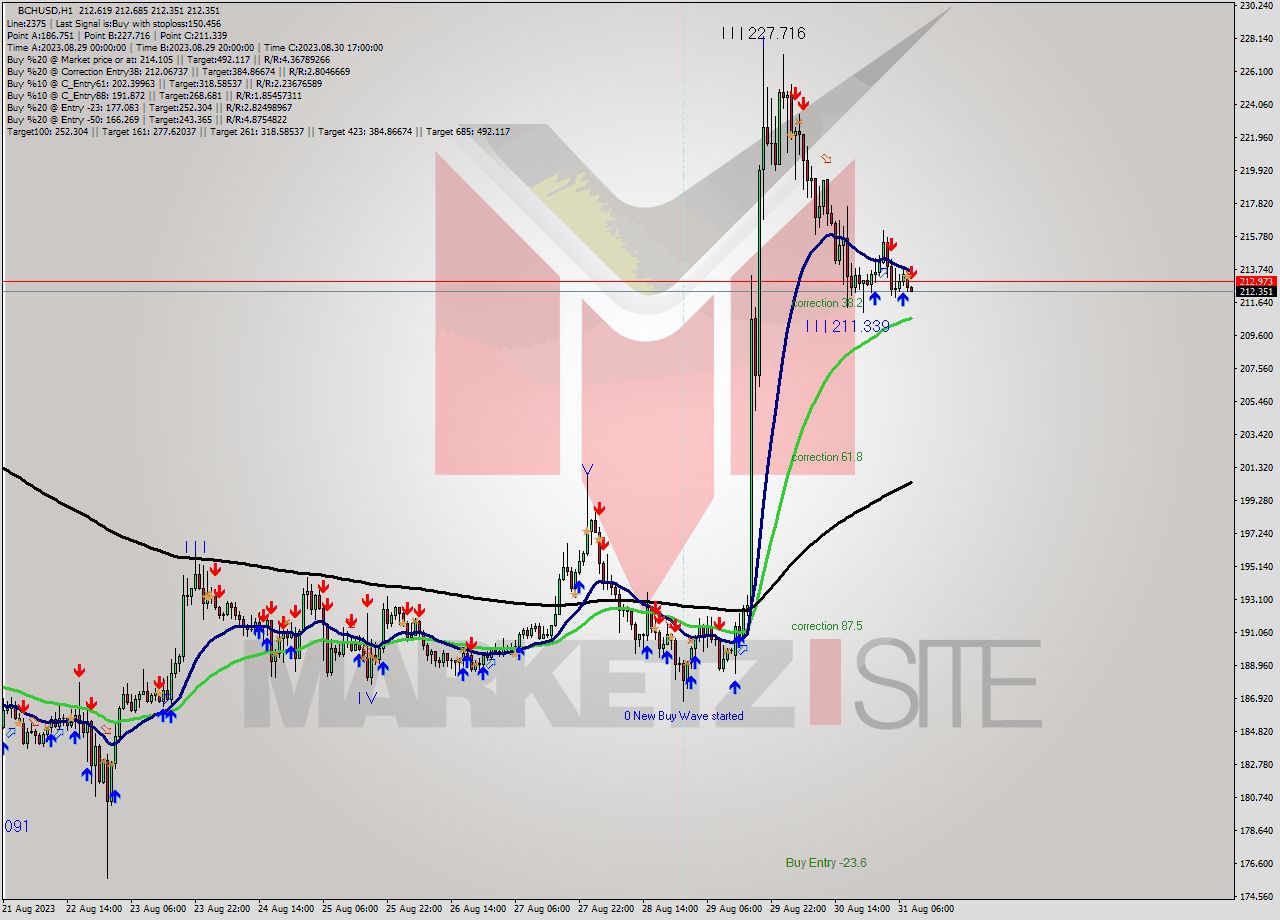Click '29 Aug 22:00' on the time axis
This screenshot has height=920, width=1280.
[798, 909]
